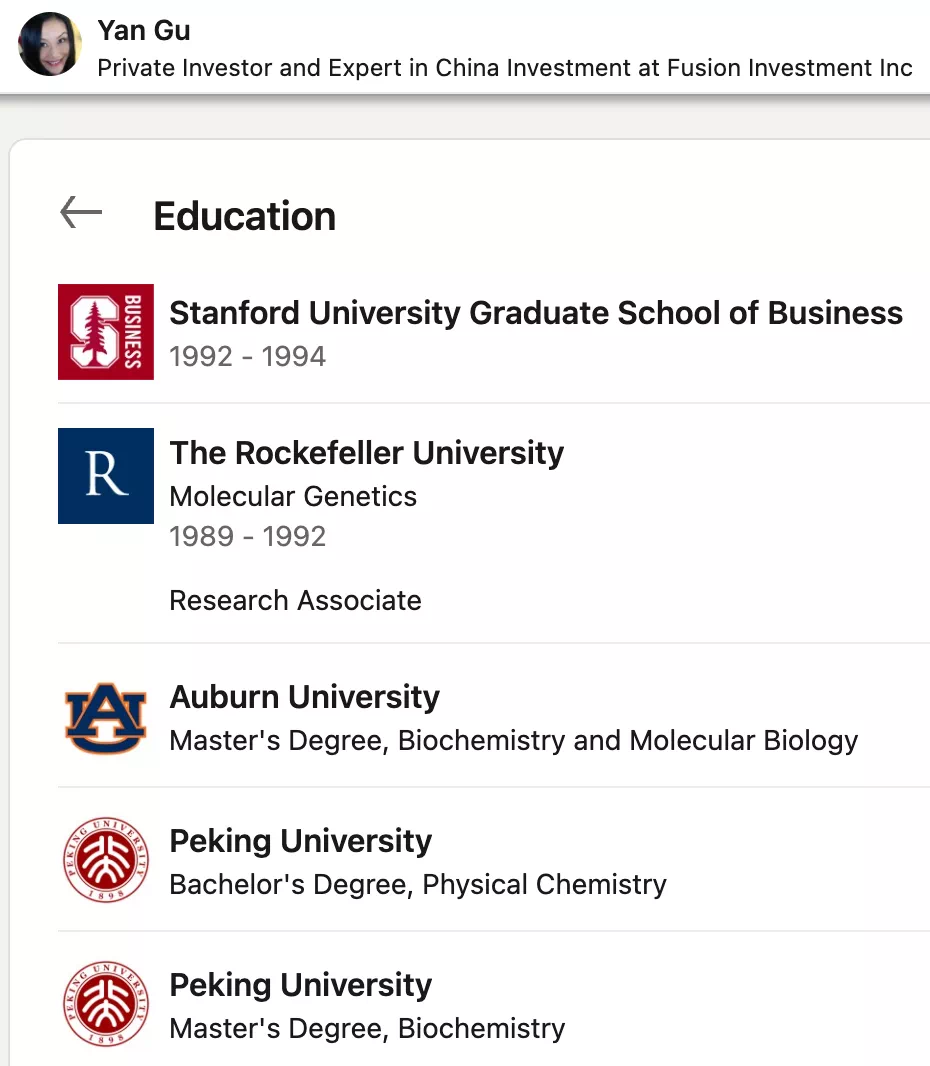
Task: Open Yan Gu's profile photo
Action: pyautogui.click(x=50, y=44)
